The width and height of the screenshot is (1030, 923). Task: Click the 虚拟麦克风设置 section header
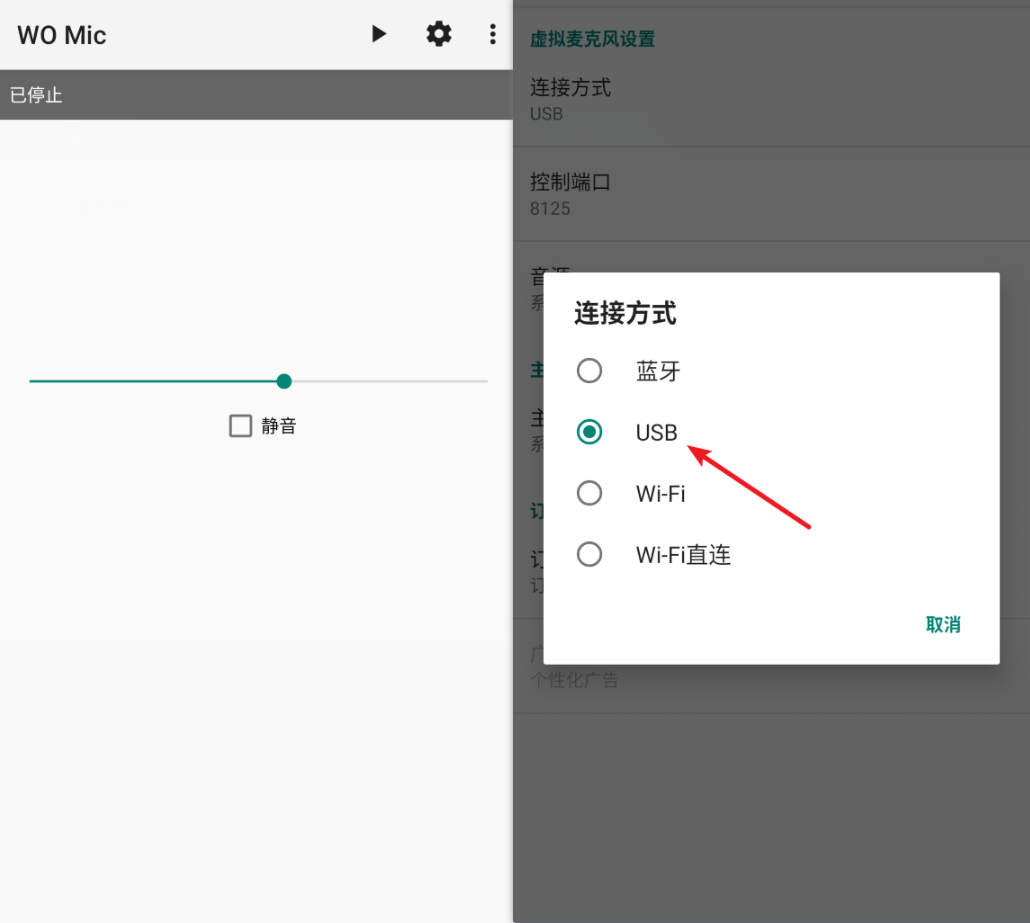593,39
